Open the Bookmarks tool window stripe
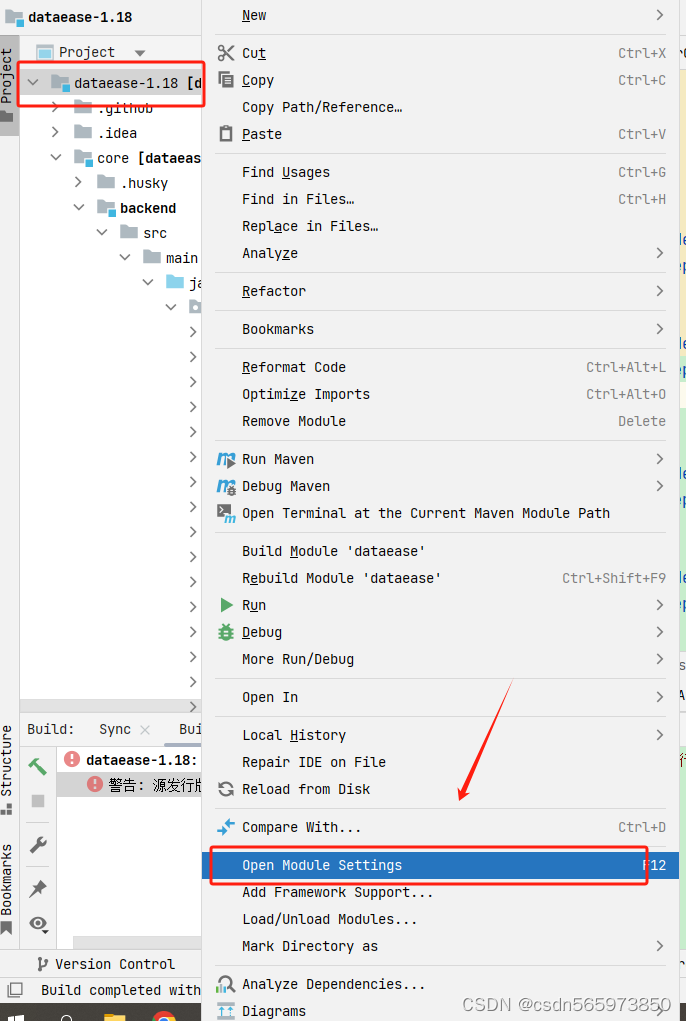 click(7, 888)
